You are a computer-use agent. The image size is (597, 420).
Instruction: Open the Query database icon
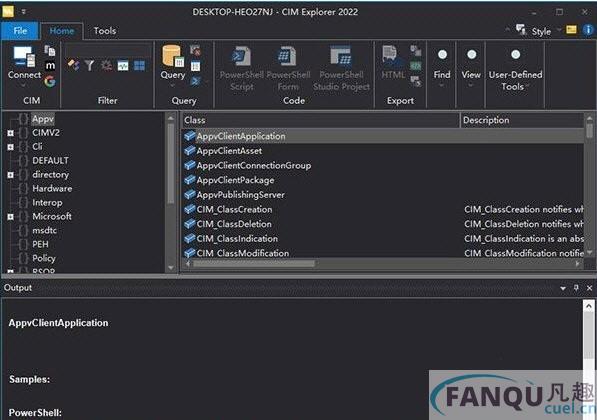172,56
